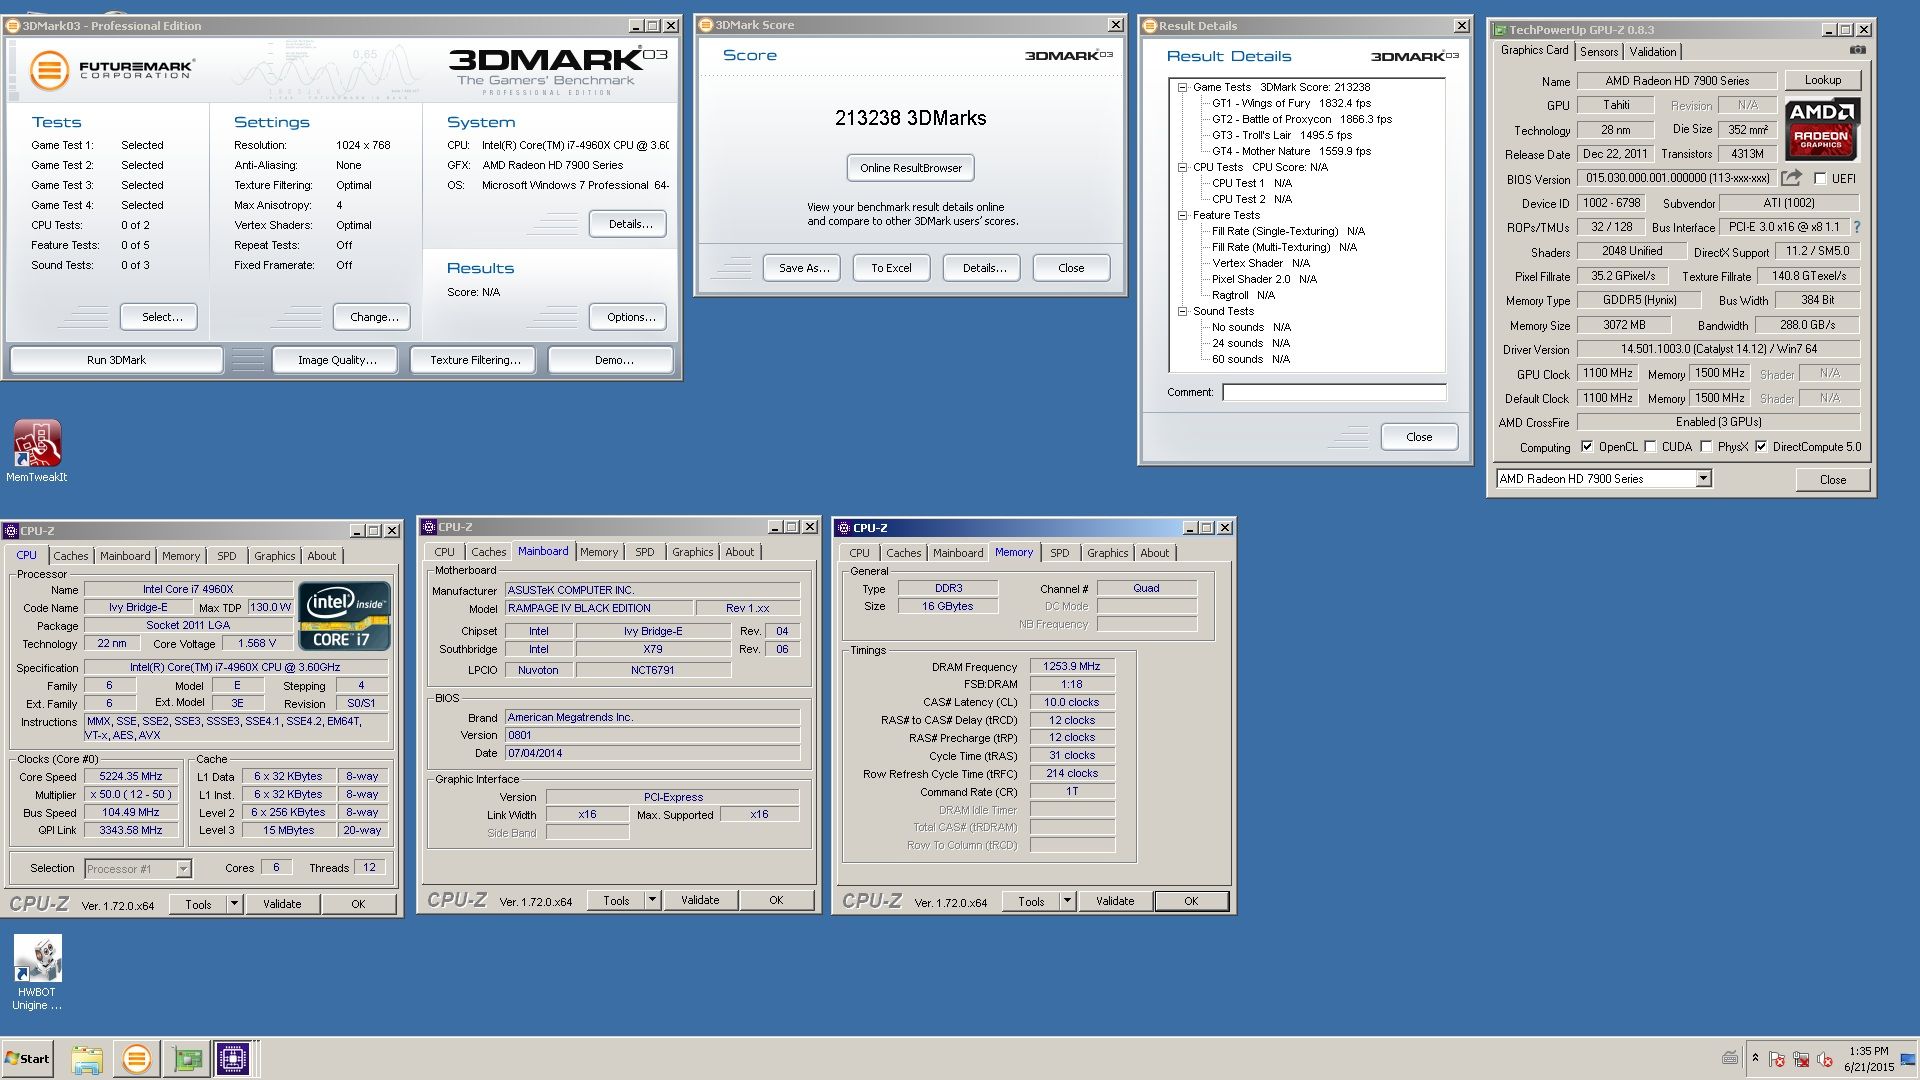The image size is (1920, 1080).
Task: Toggle the UEFI checkbox in GPU-Z
Action: coord(1820,178)
